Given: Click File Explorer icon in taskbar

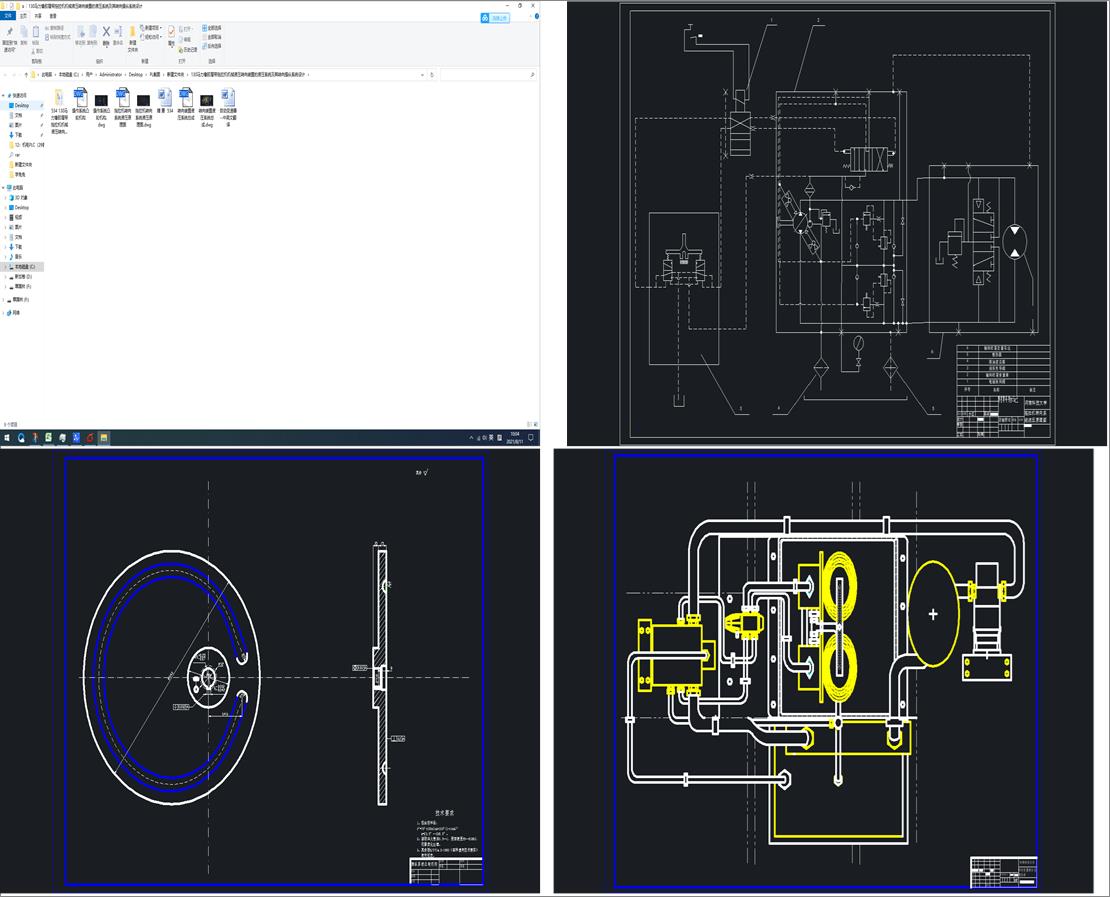Looking at the screenshot, I should click(103, 438).
